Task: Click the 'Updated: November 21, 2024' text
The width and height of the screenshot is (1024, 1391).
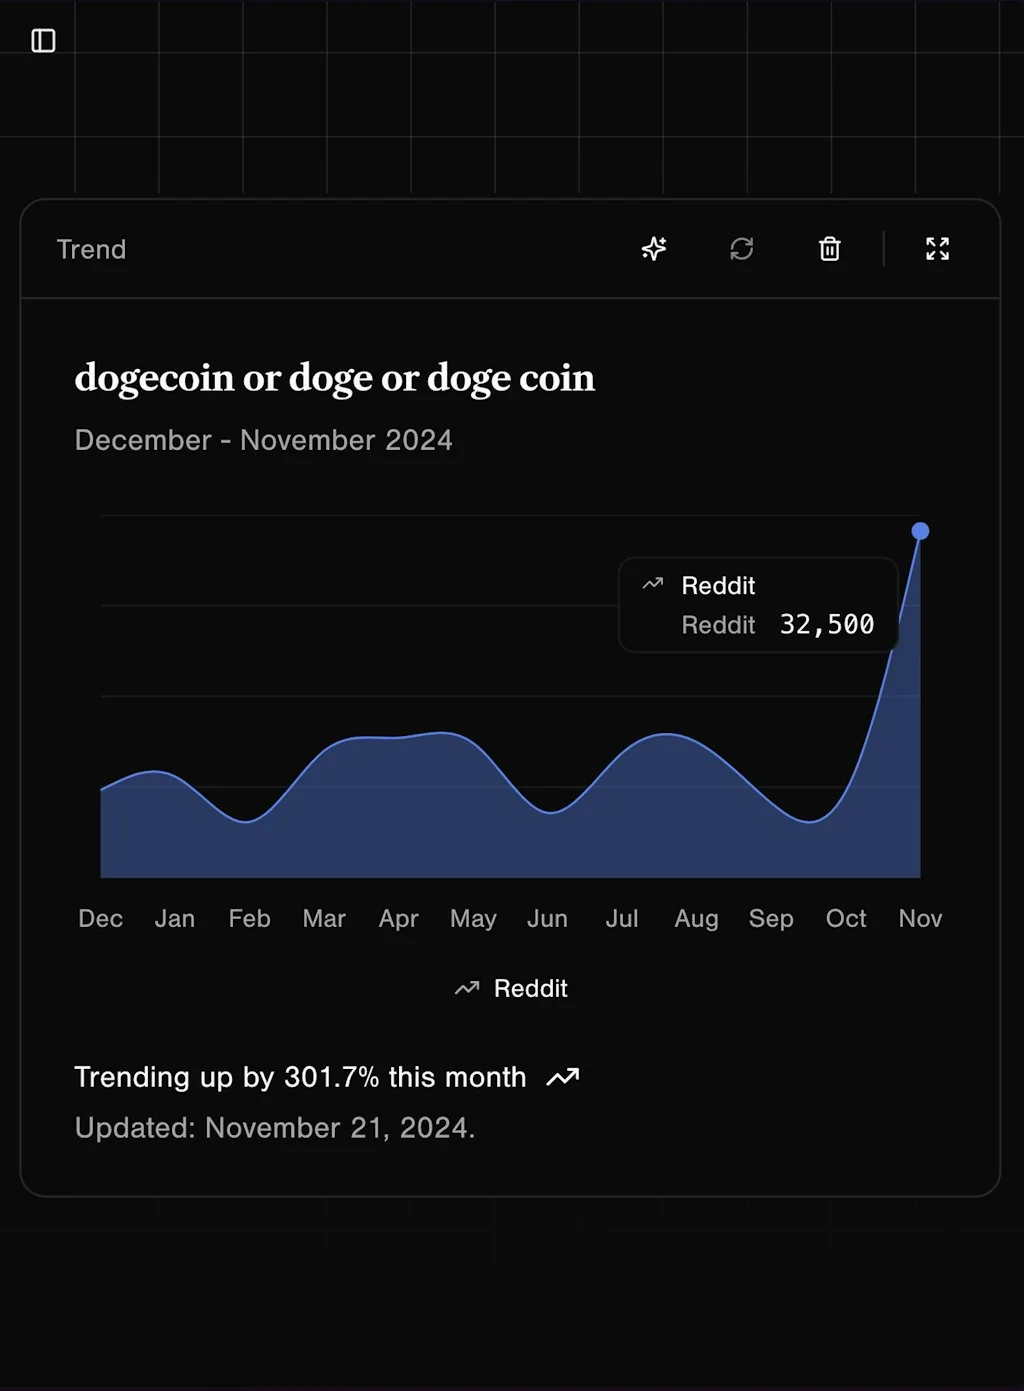Action: [x=275, y=1128]
